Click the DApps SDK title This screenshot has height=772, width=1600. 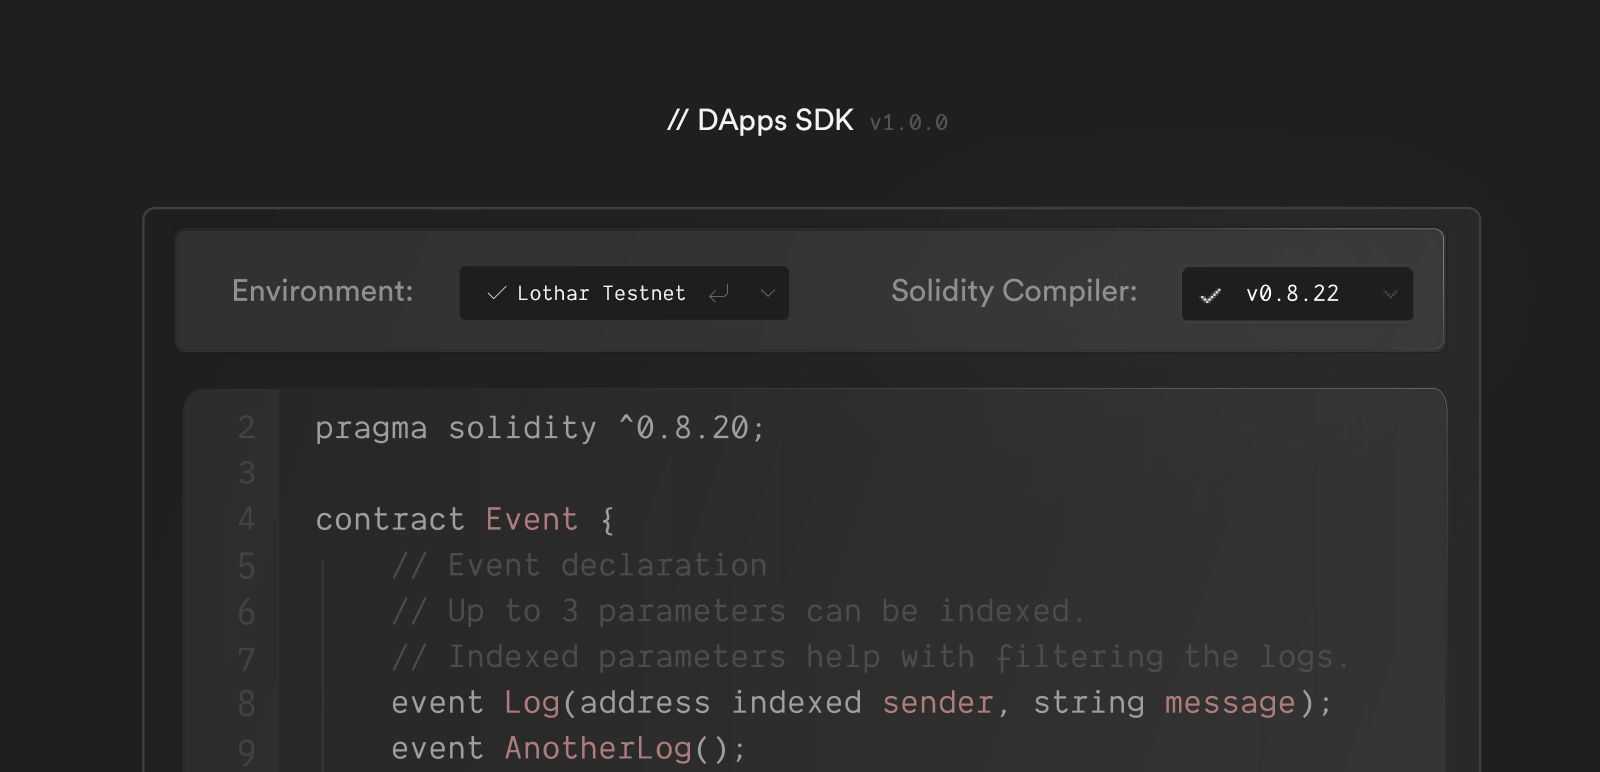coord(761,121)
